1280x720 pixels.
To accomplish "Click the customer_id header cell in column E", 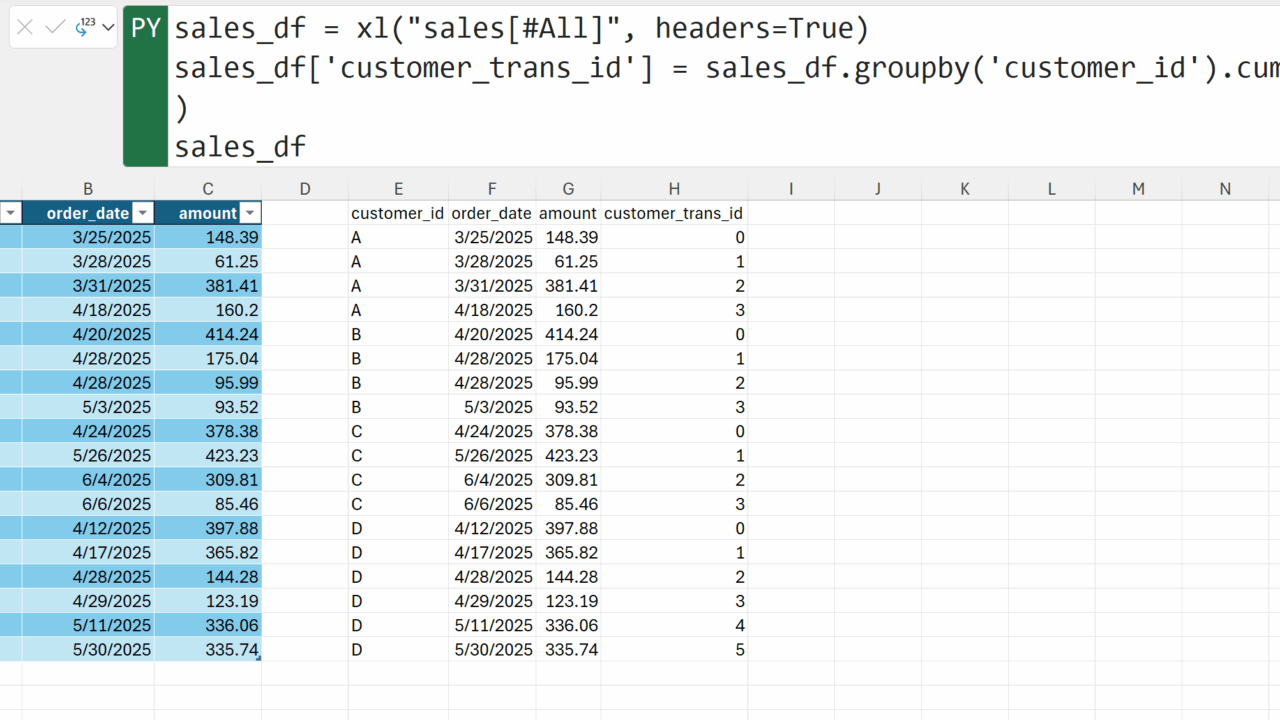I will tap(398, 213).
